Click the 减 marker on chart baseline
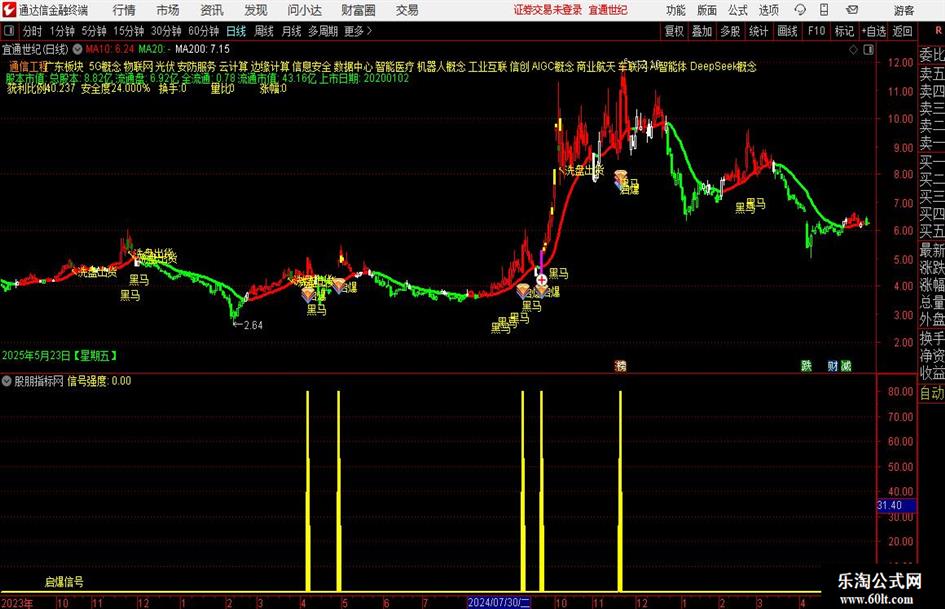 846,365
